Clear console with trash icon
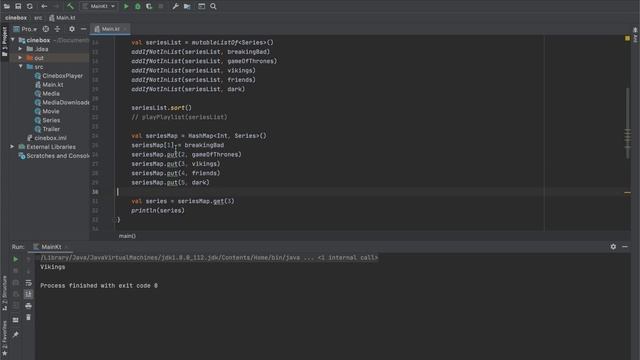 29,317
